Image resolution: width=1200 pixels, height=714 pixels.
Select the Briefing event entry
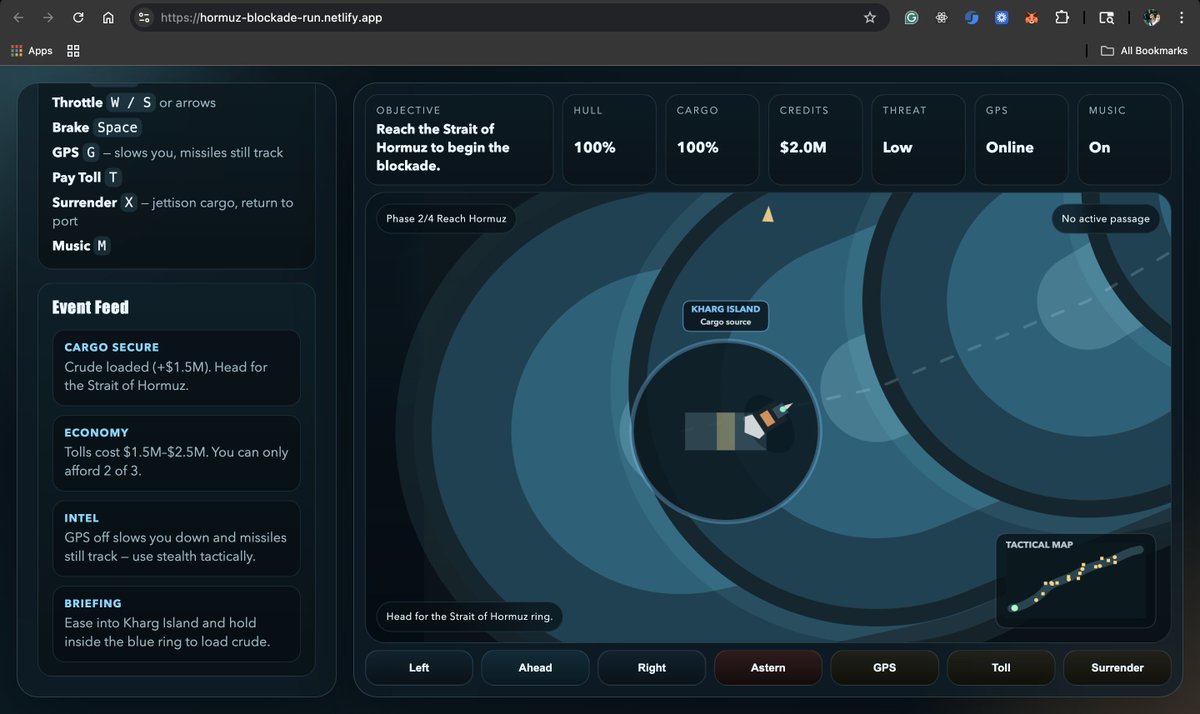pos(177,622)
